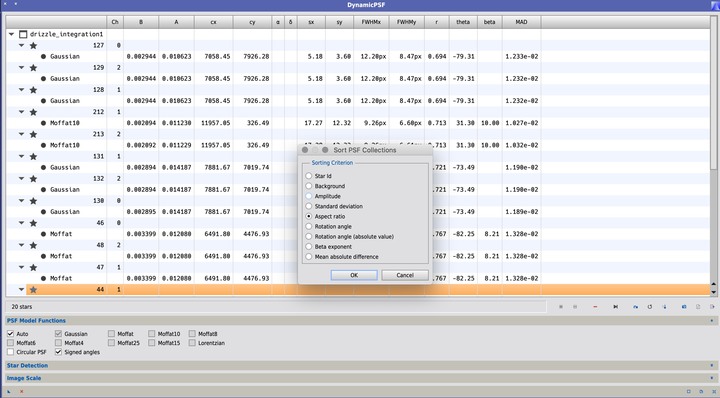
Task: Collapse star 213 tree row
Action: 22,134
